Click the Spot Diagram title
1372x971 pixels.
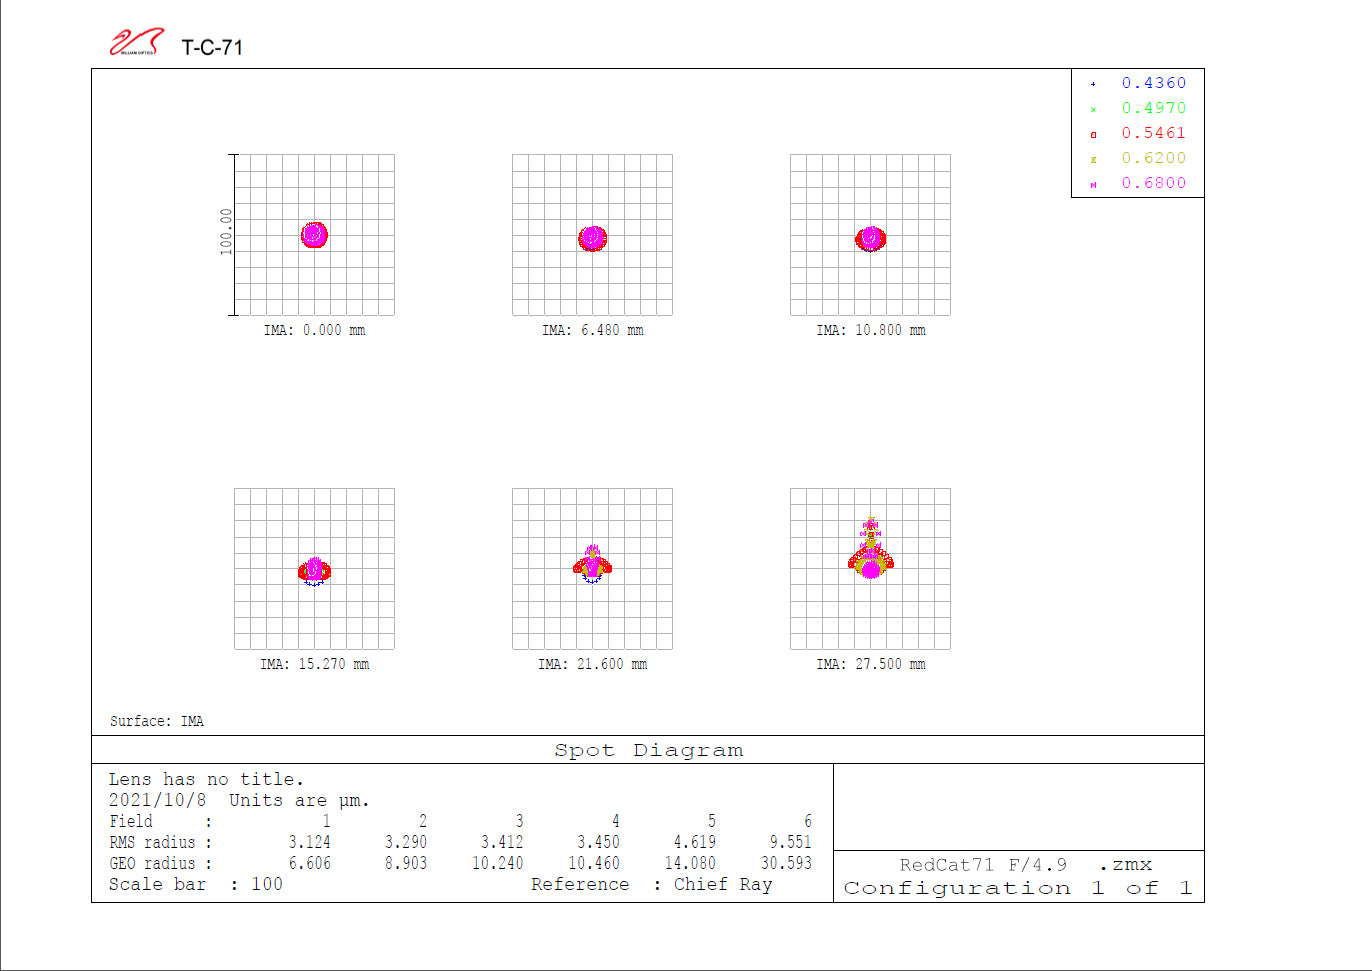point(648,750)
